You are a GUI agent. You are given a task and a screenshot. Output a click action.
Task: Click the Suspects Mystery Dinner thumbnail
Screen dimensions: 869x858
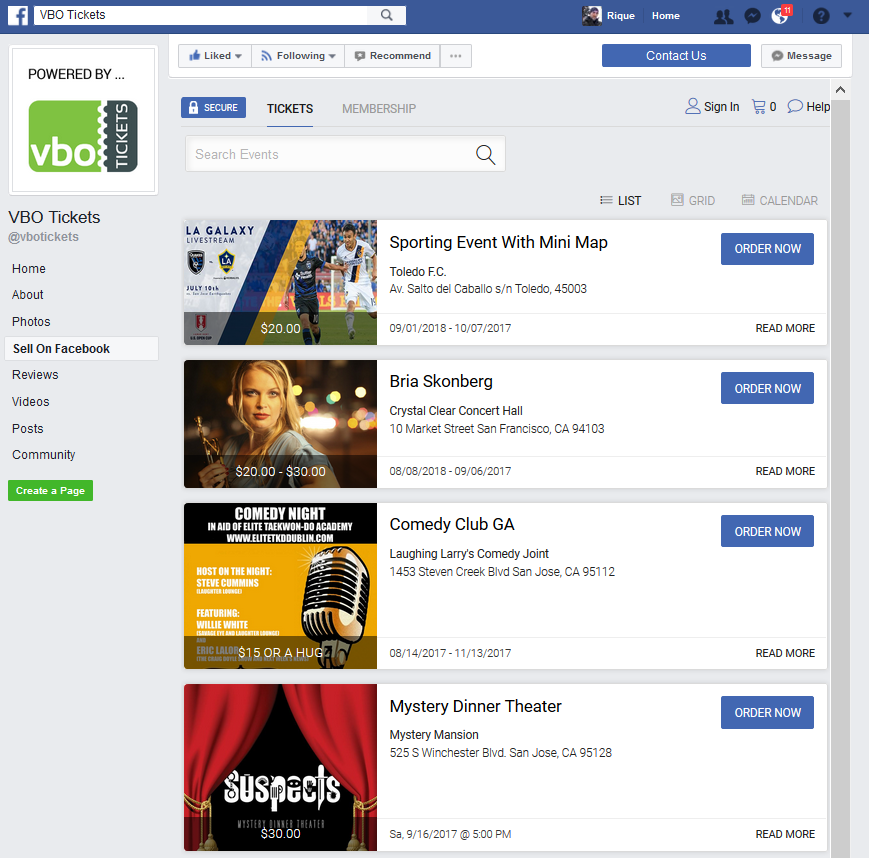click(280, 767)
